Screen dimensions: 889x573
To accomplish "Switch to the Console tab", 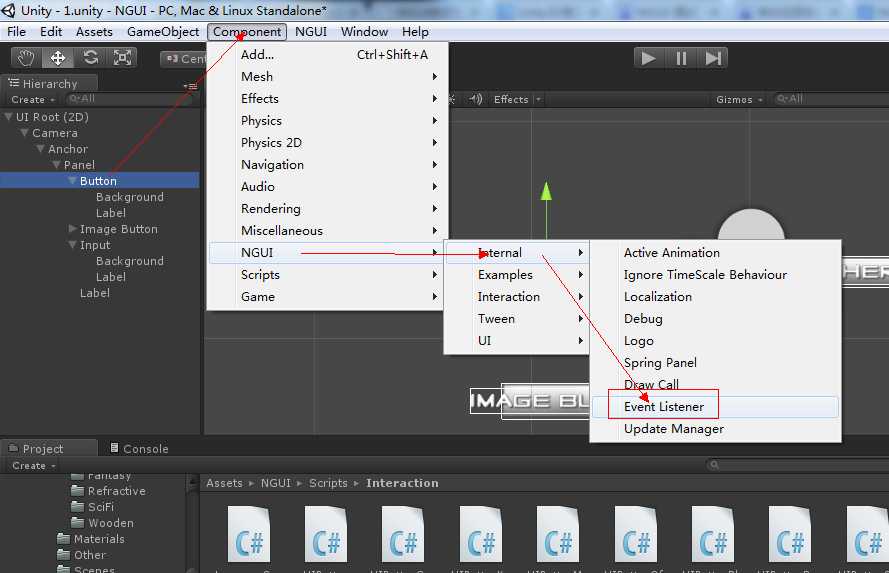I will 139,448.
